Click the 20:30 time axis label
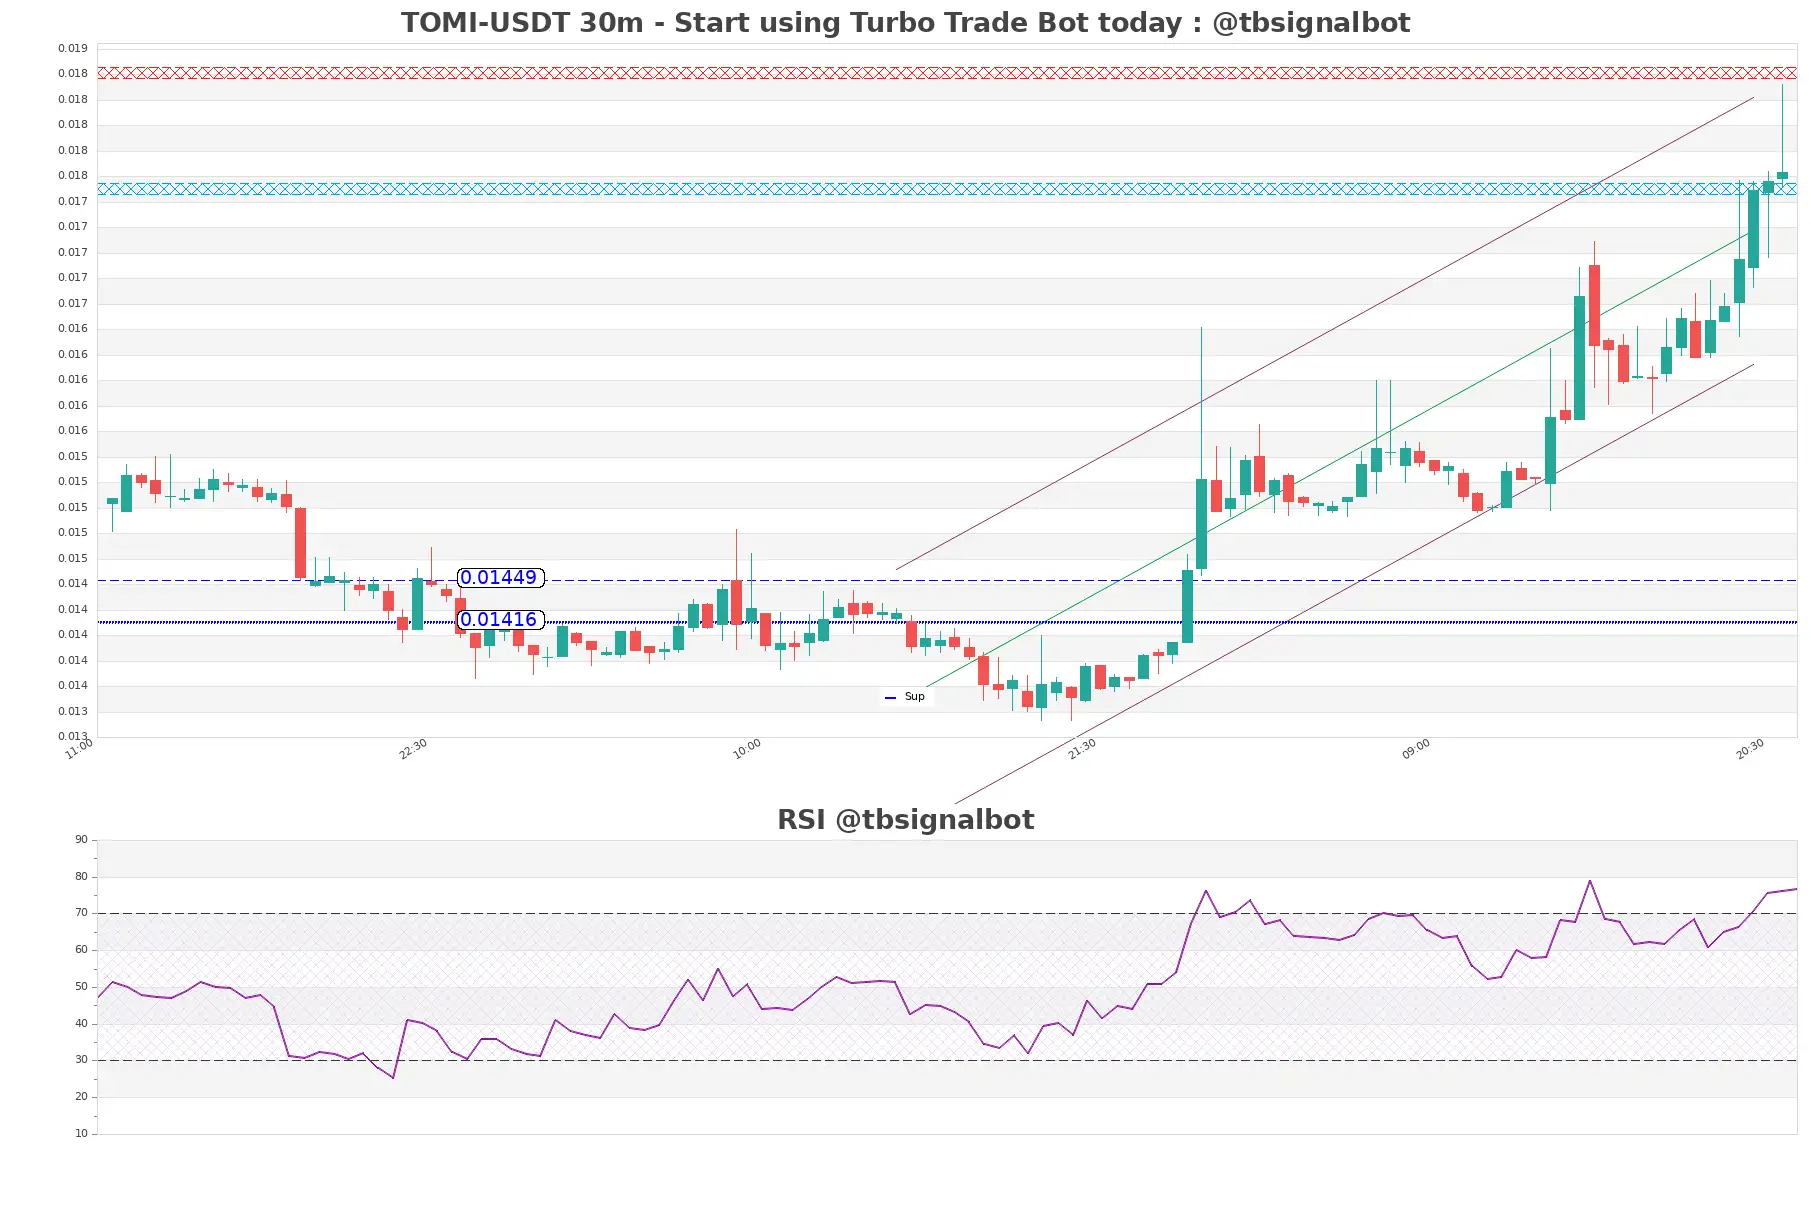1811x1208 pixels. (x=1750, y=749)
